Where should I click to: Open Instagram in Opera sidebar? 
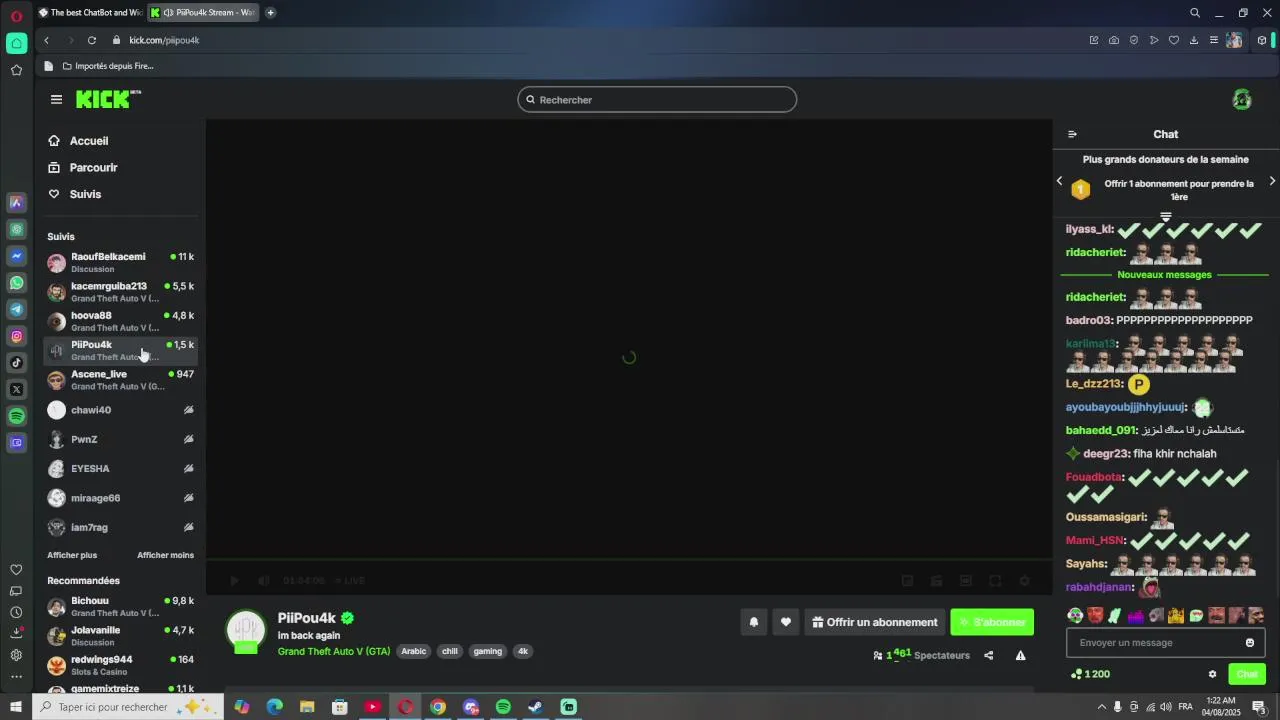tap(16, 336)
